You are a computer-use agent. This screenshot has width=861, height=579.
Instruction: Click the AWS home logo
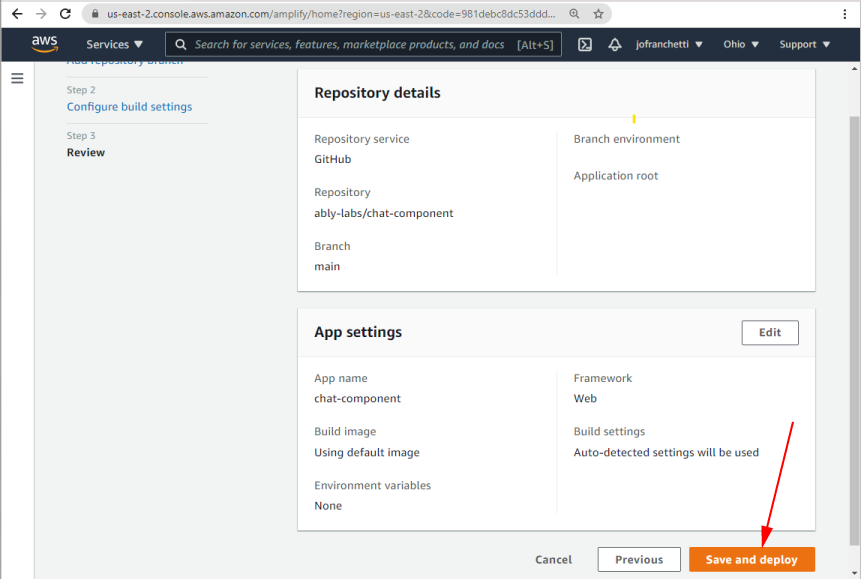pos(44,43)
